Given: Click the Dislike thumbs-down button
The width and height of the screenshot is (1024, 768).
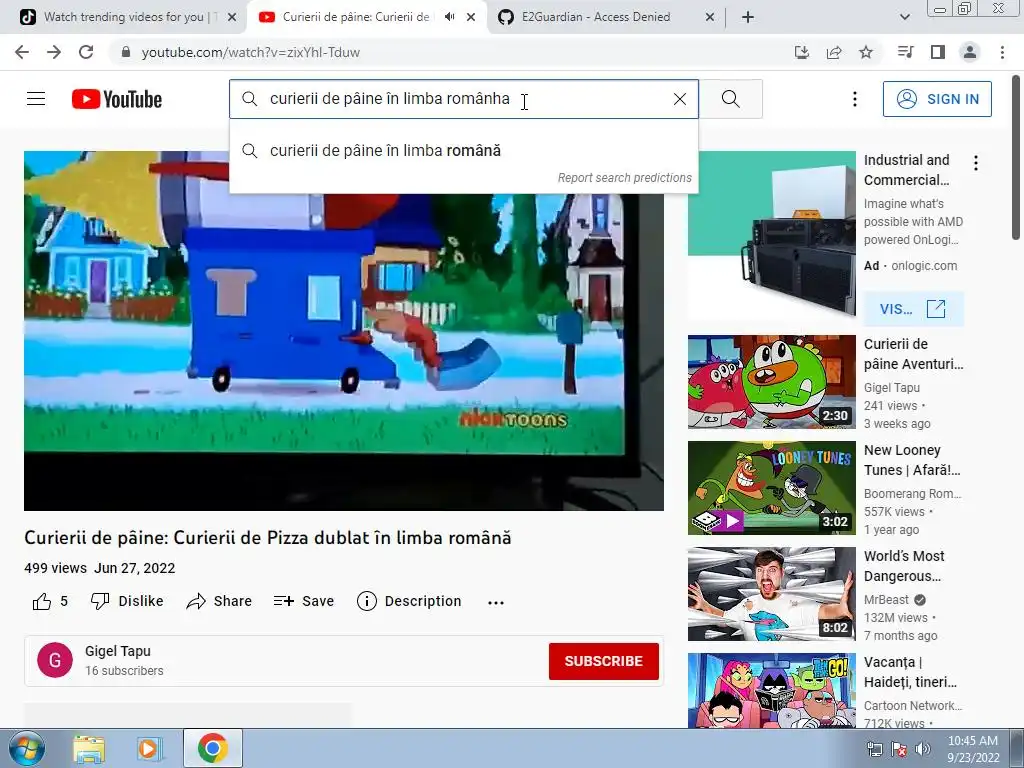Looking at the screenshot, I should 127,601.
